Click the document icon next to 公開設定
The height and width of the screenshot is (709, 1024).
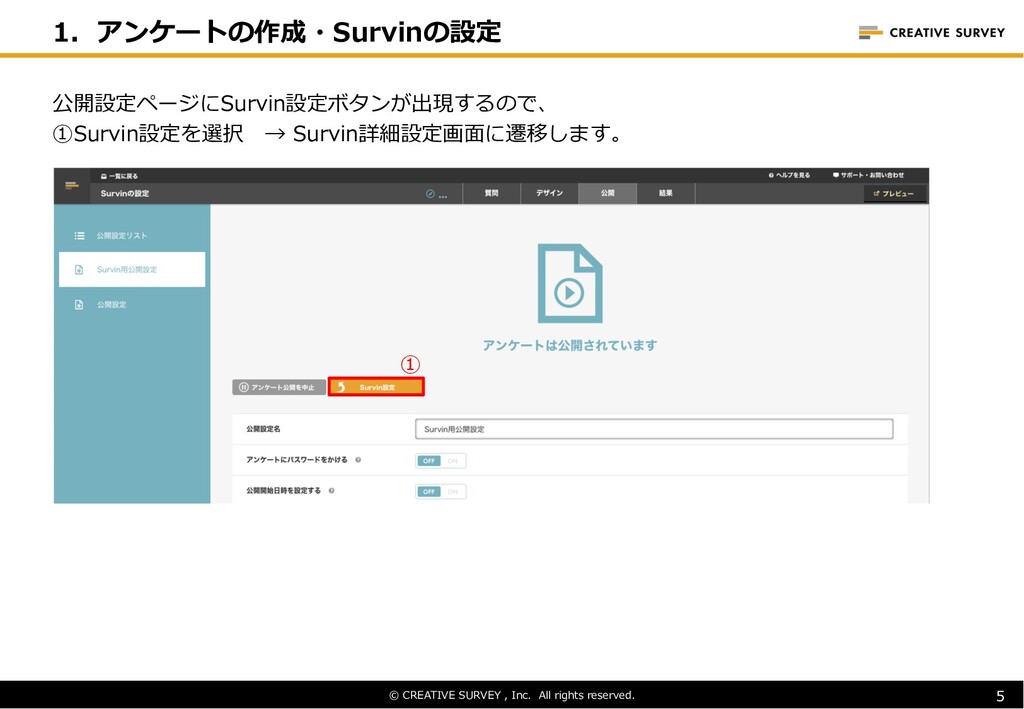point(79,305)
